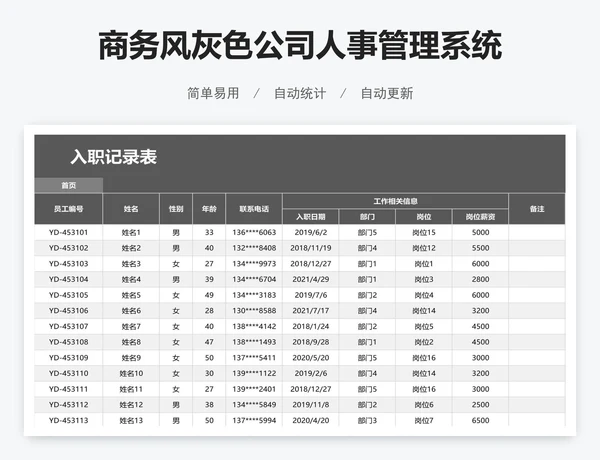
Task: Click the 部门 column header
Action: pyautogui.click(x=367, y=217)
